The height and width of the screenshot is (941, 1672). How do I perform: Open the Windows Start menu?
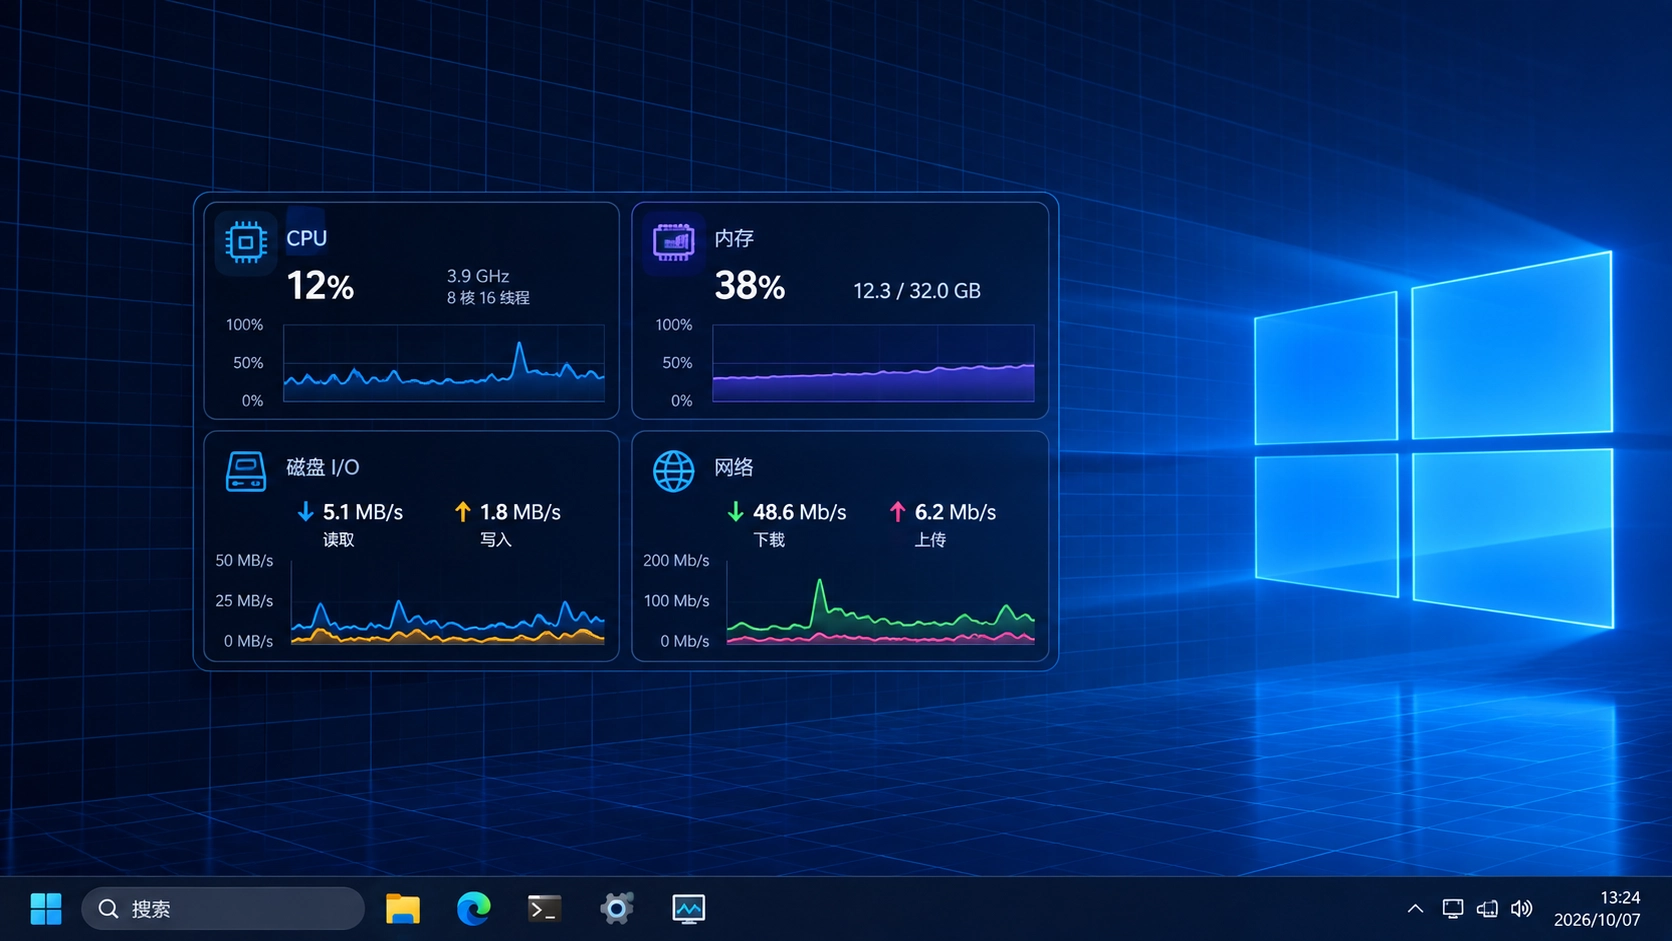46,909
